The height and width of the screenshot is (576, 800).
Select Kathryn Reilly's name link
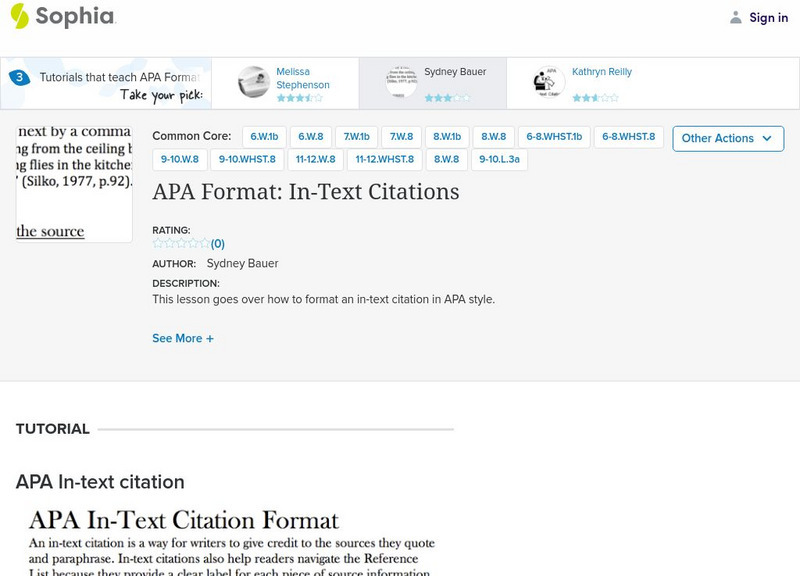pos(602,71)
